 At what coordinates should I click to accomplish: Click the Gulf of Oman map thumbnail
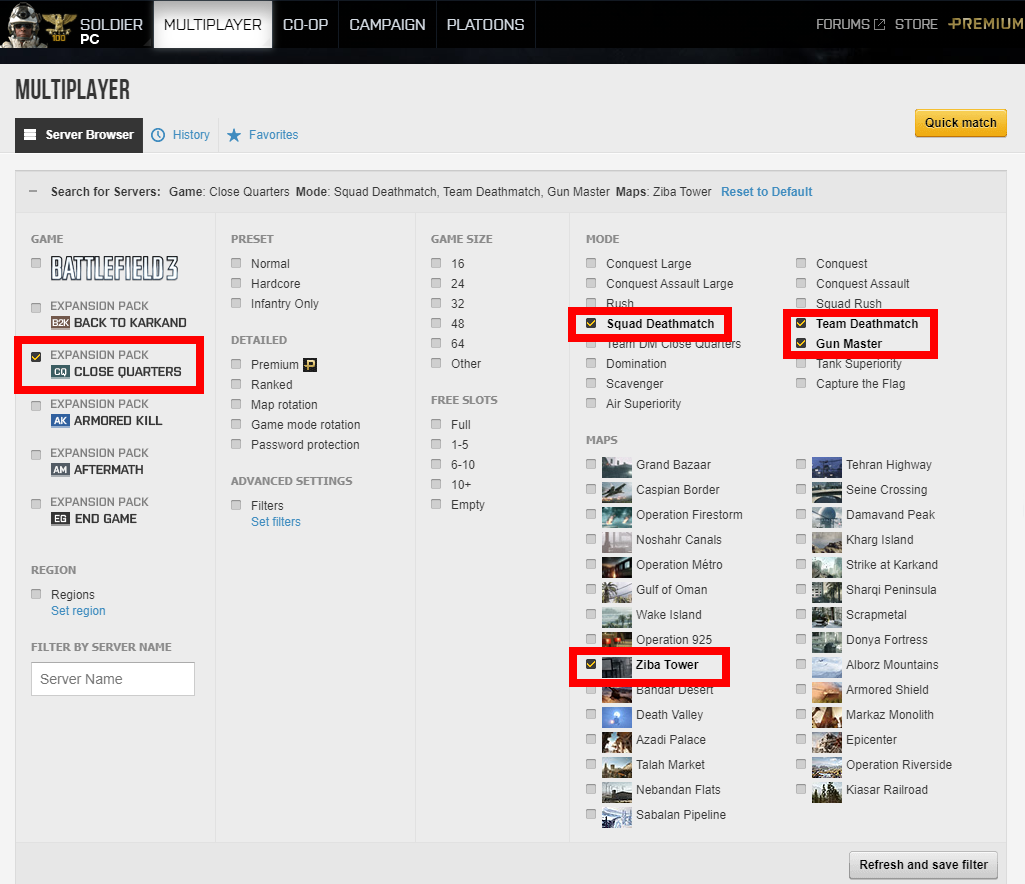click(x=616, y=590)
